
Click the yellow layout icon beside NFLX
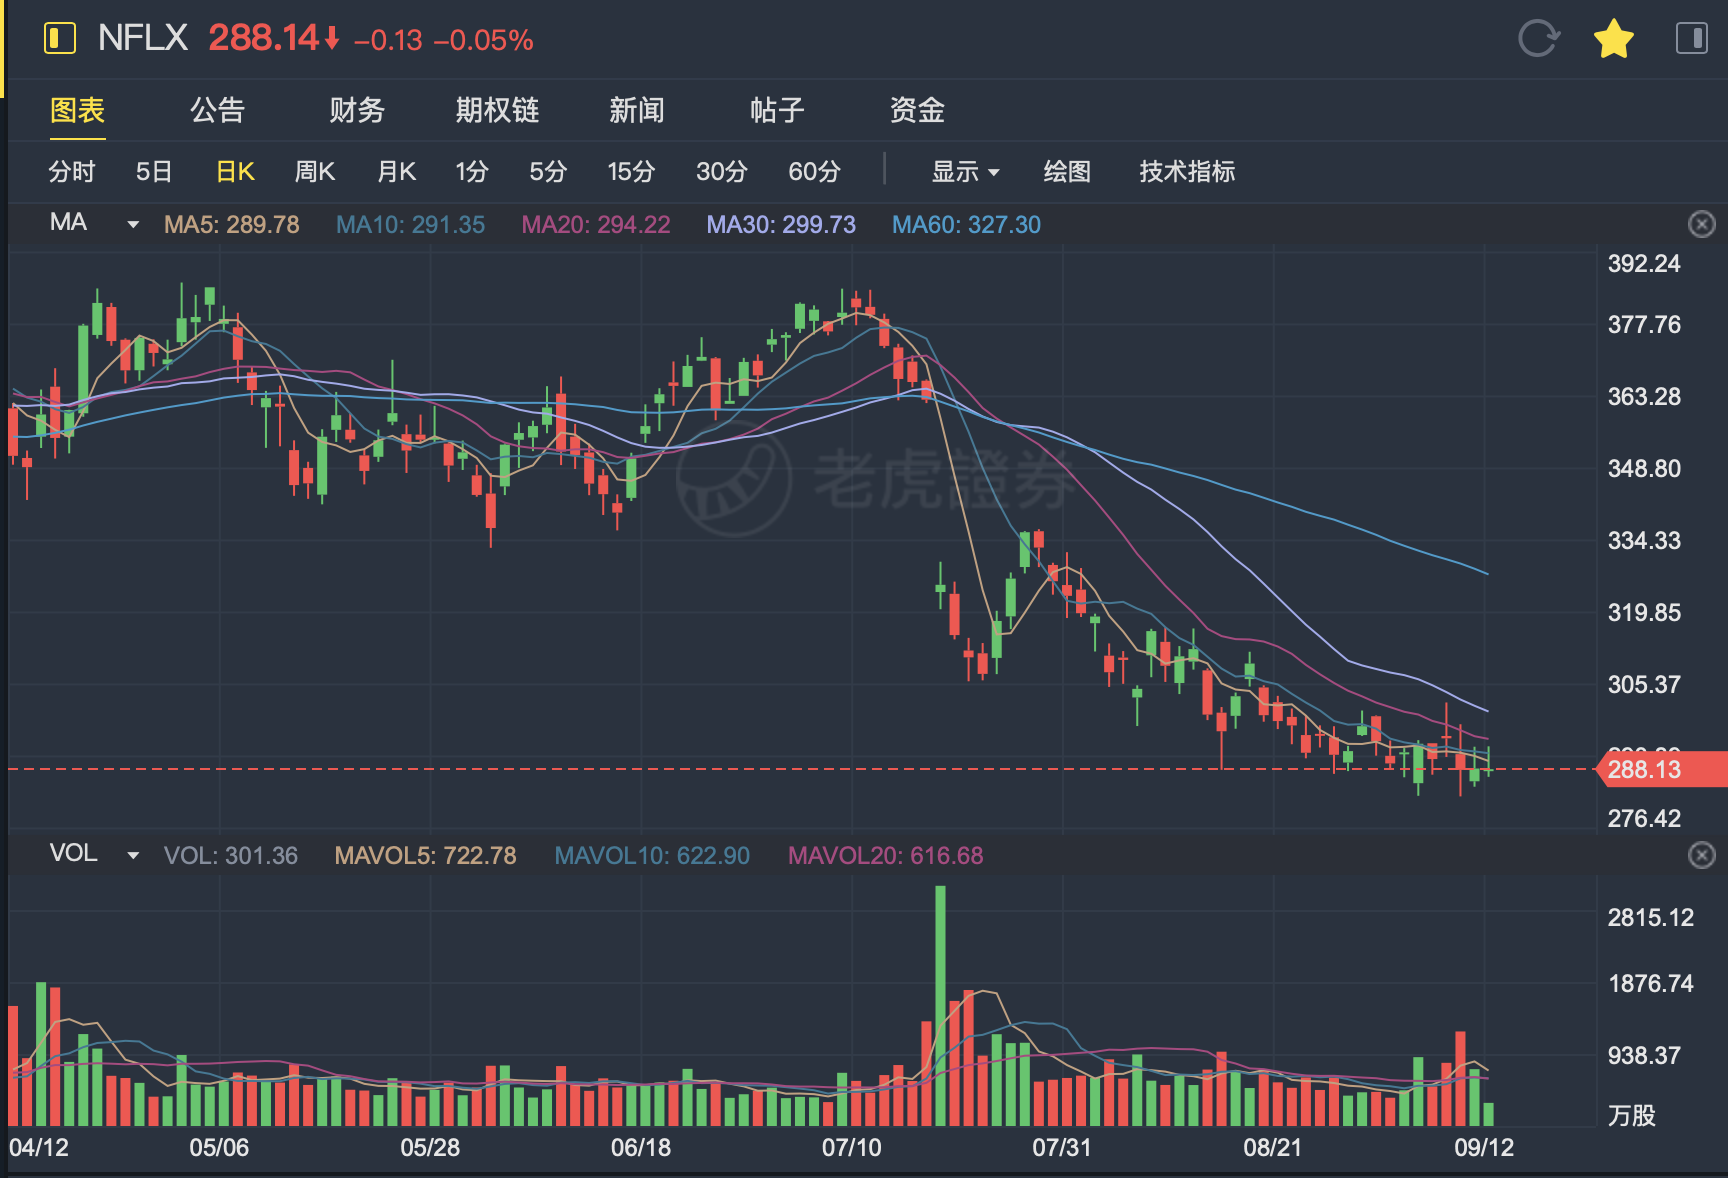point(60,39)
